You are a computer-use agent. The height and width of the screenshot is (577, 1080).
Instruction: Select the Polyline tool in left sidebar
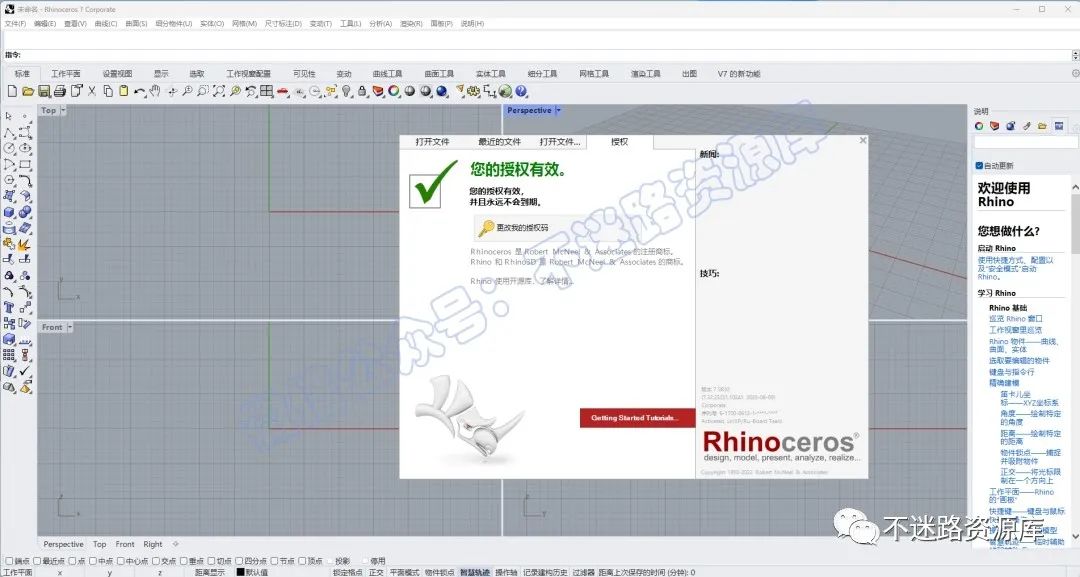coord(9,132)
